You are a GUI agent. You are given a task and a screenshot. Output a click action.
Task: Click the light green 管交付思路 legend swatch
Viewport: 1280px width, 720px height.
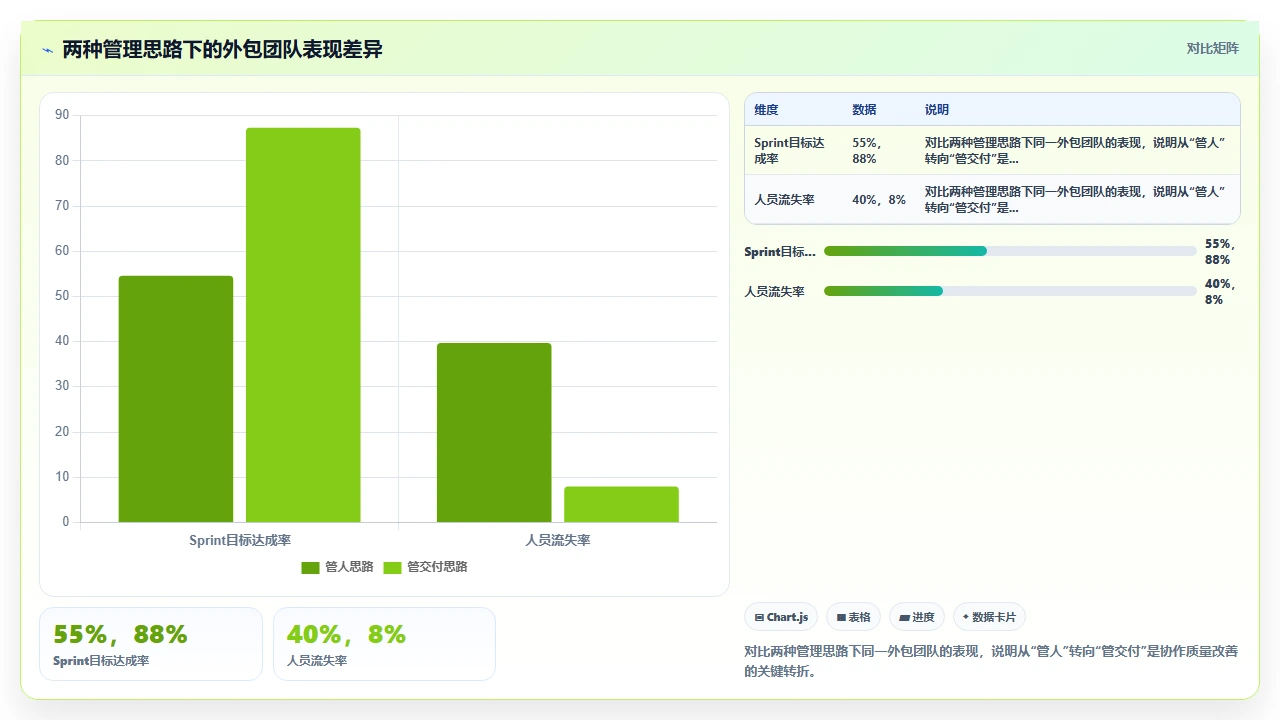(x=392, y=567)
